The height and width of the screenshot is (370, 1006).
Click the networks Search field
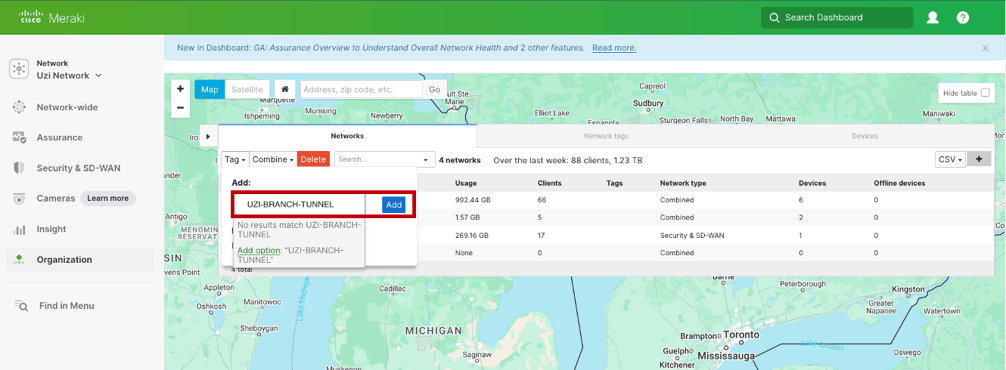(x=377, y=160)
